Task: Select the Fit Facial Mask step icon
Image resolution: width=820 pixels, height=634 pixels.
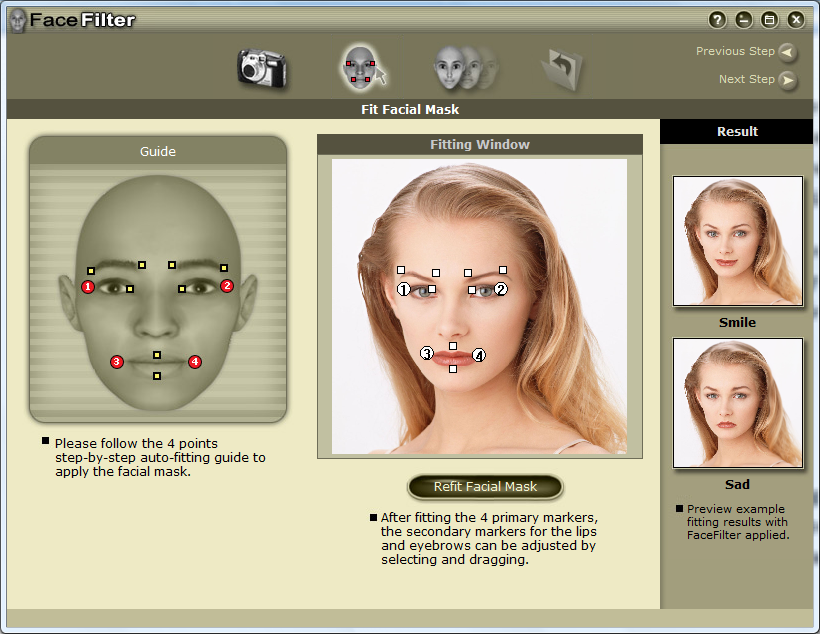Action: coord(362,67)
